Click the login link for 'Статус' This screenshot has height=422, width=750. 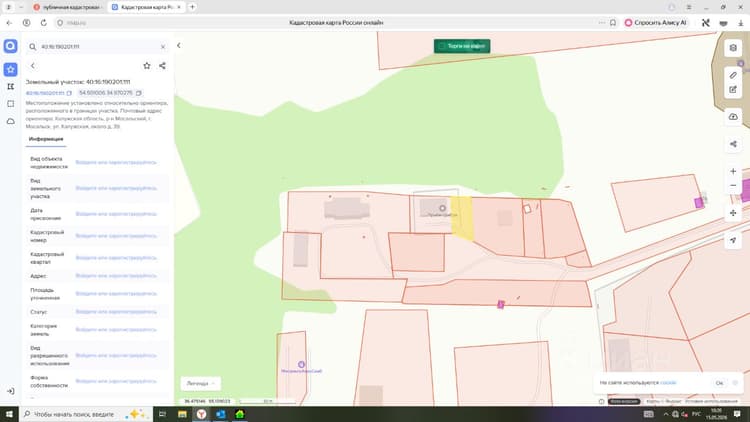point(116,312)
